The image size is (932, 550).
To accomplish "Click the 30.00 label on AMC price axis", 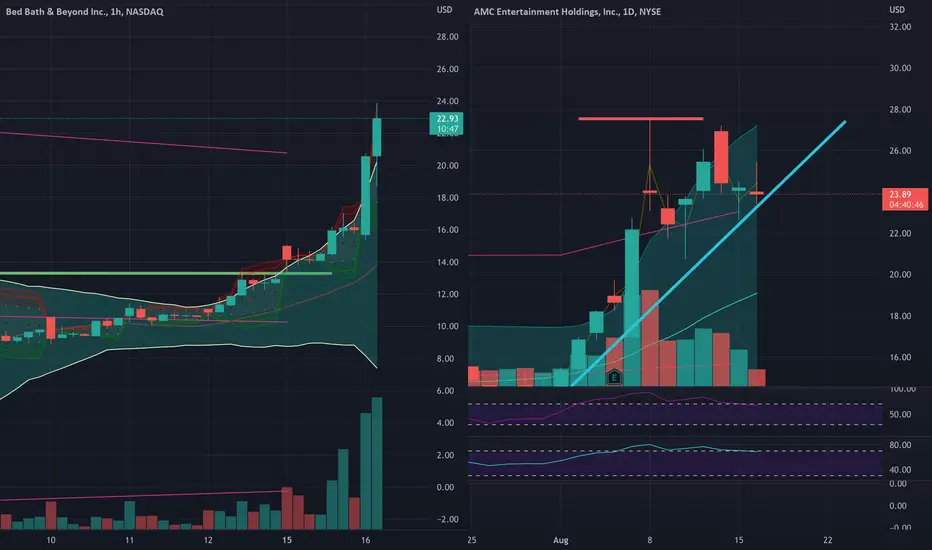I will pos(900,68).
